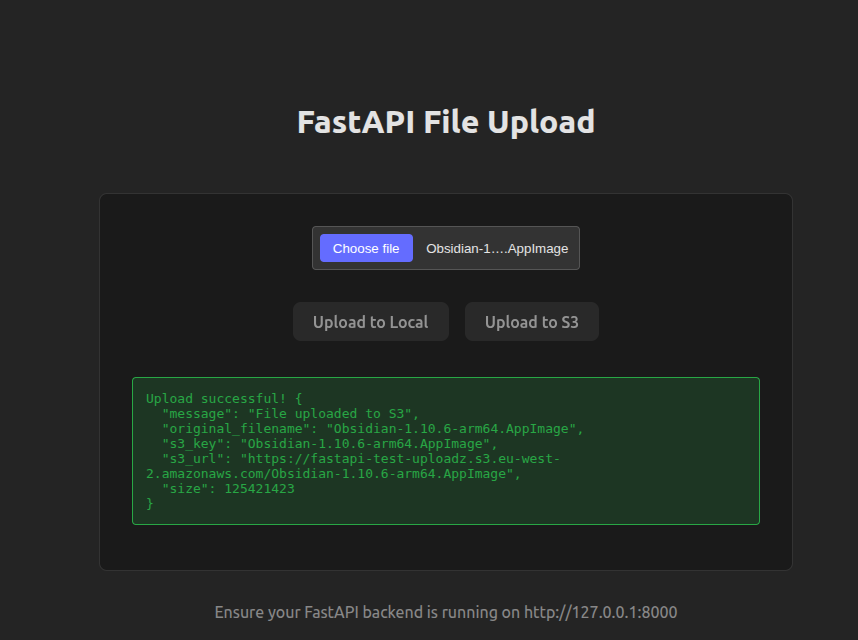Click the FastAPI File Upload heading

[x=445, y=122]
